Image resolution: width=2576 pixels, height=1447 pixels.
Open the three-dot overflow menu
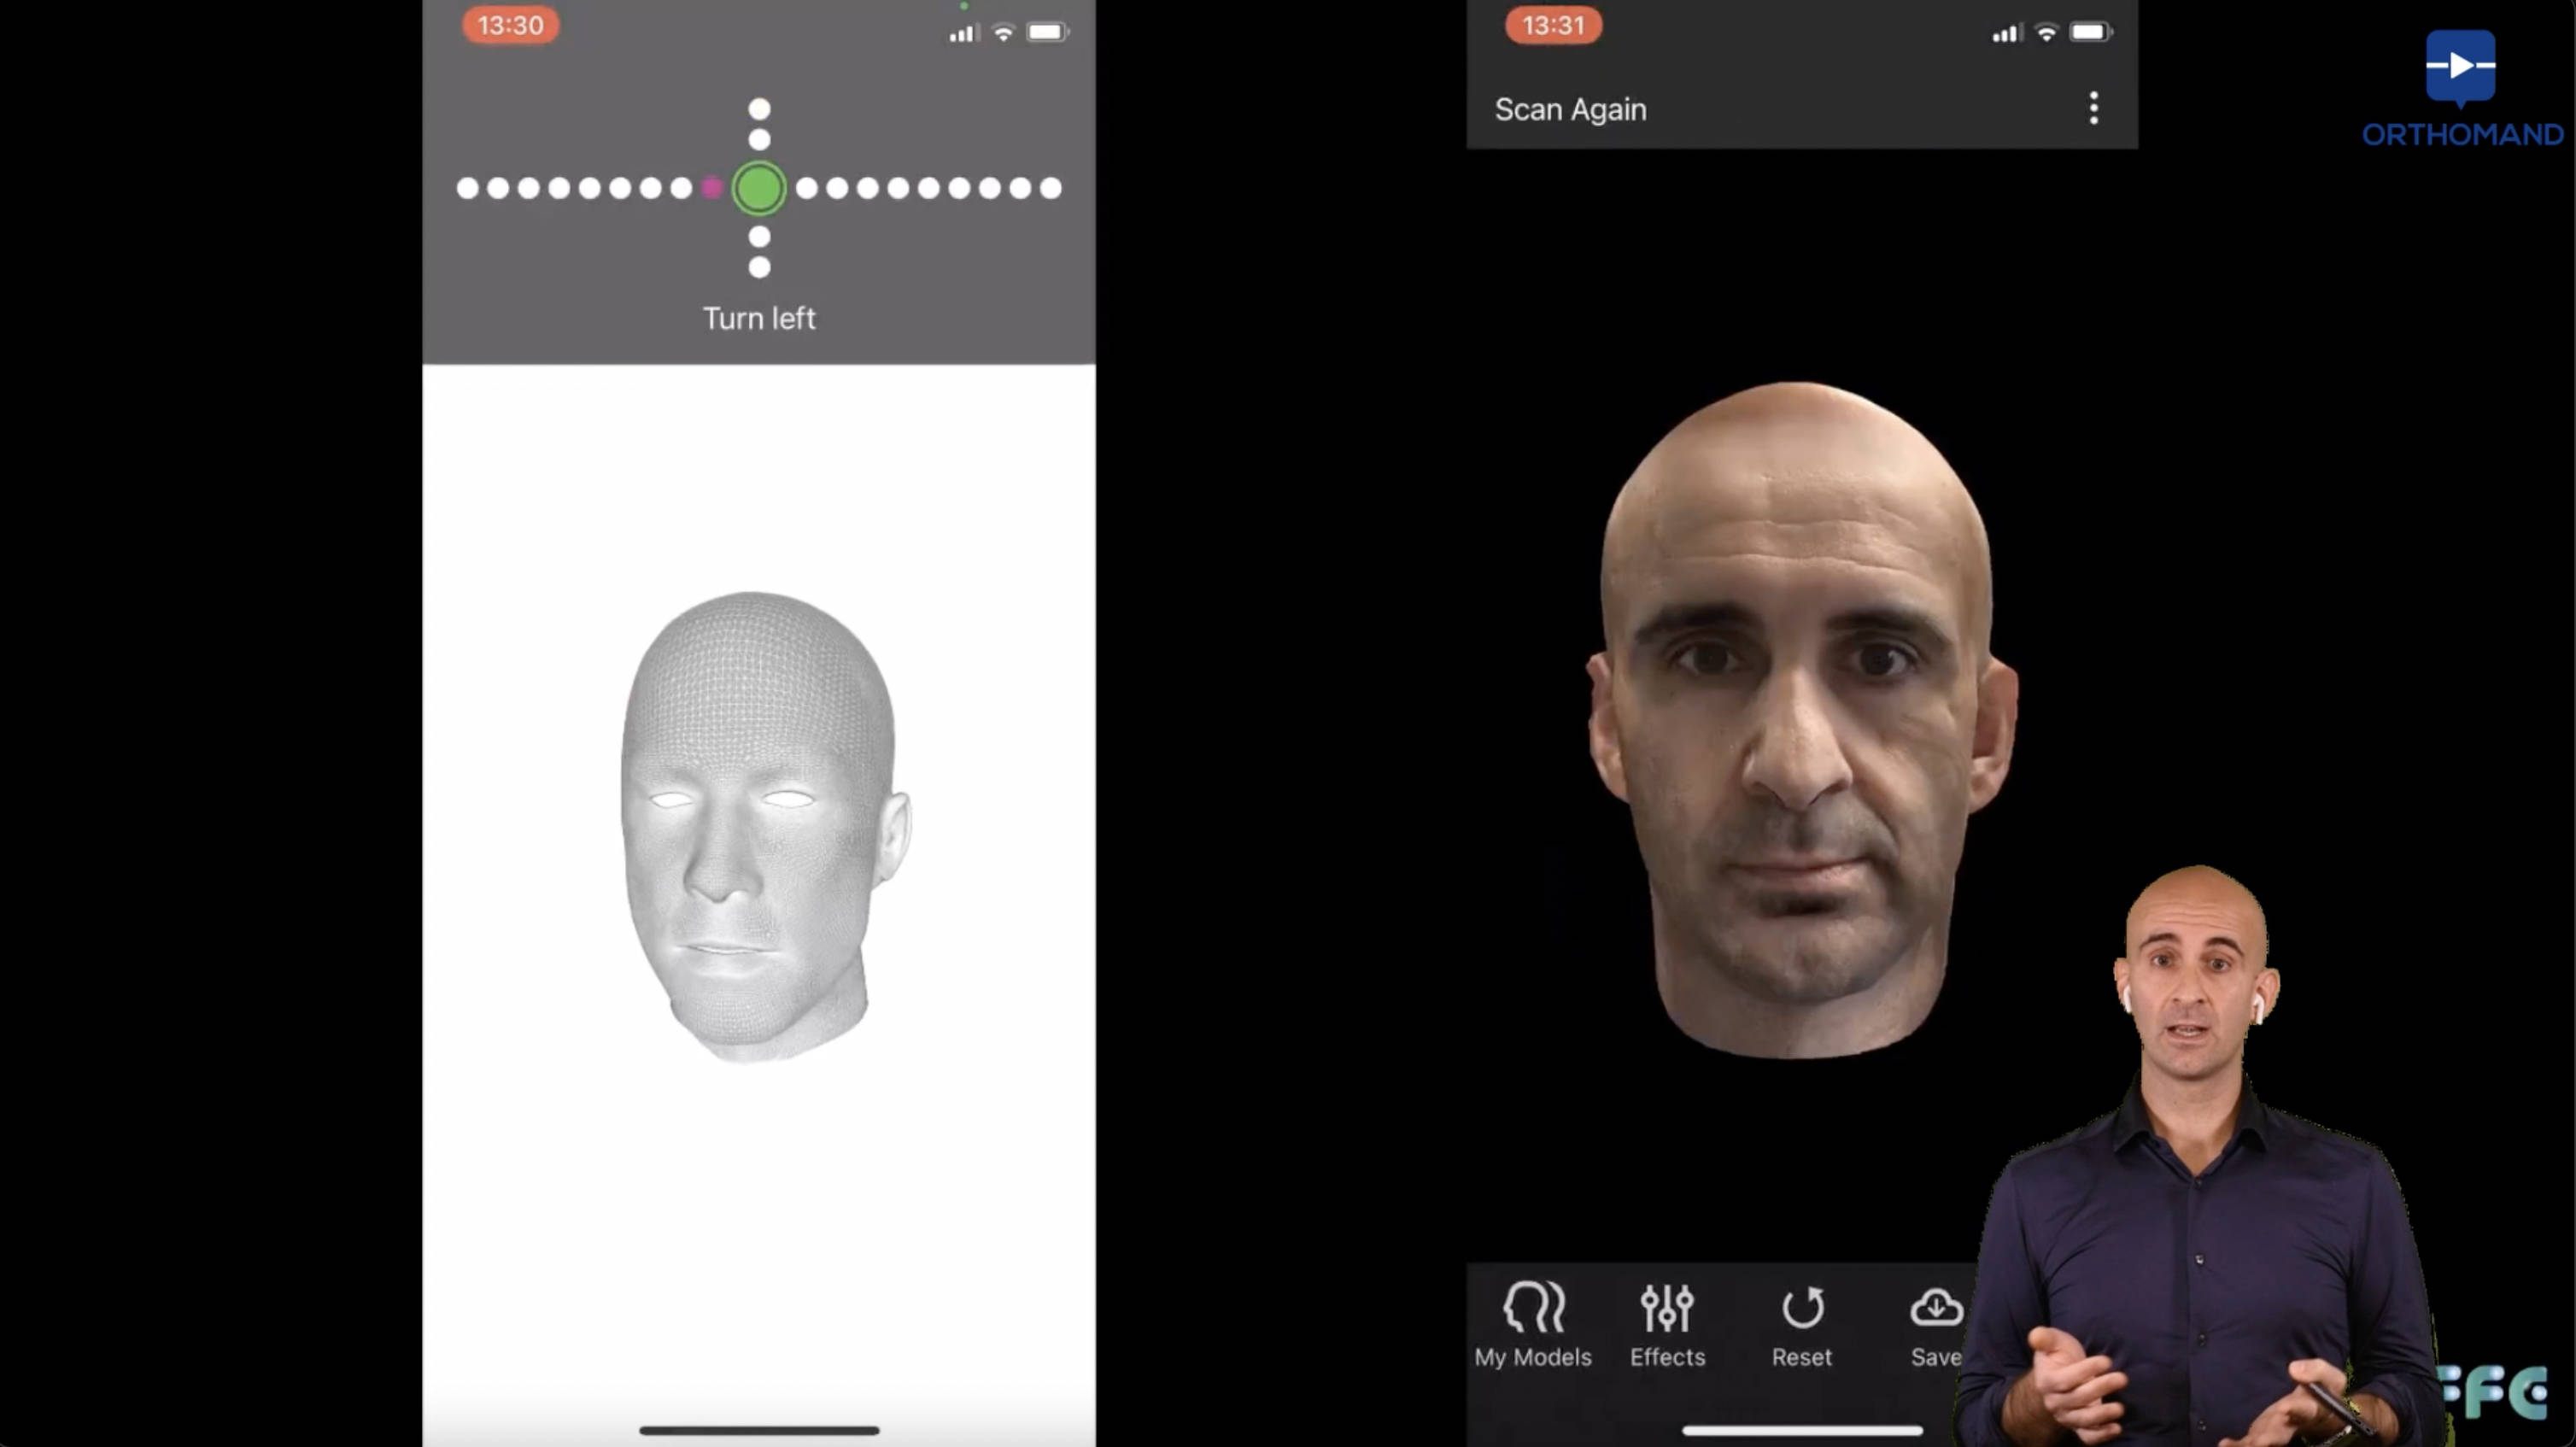(x=2093, y=108)
